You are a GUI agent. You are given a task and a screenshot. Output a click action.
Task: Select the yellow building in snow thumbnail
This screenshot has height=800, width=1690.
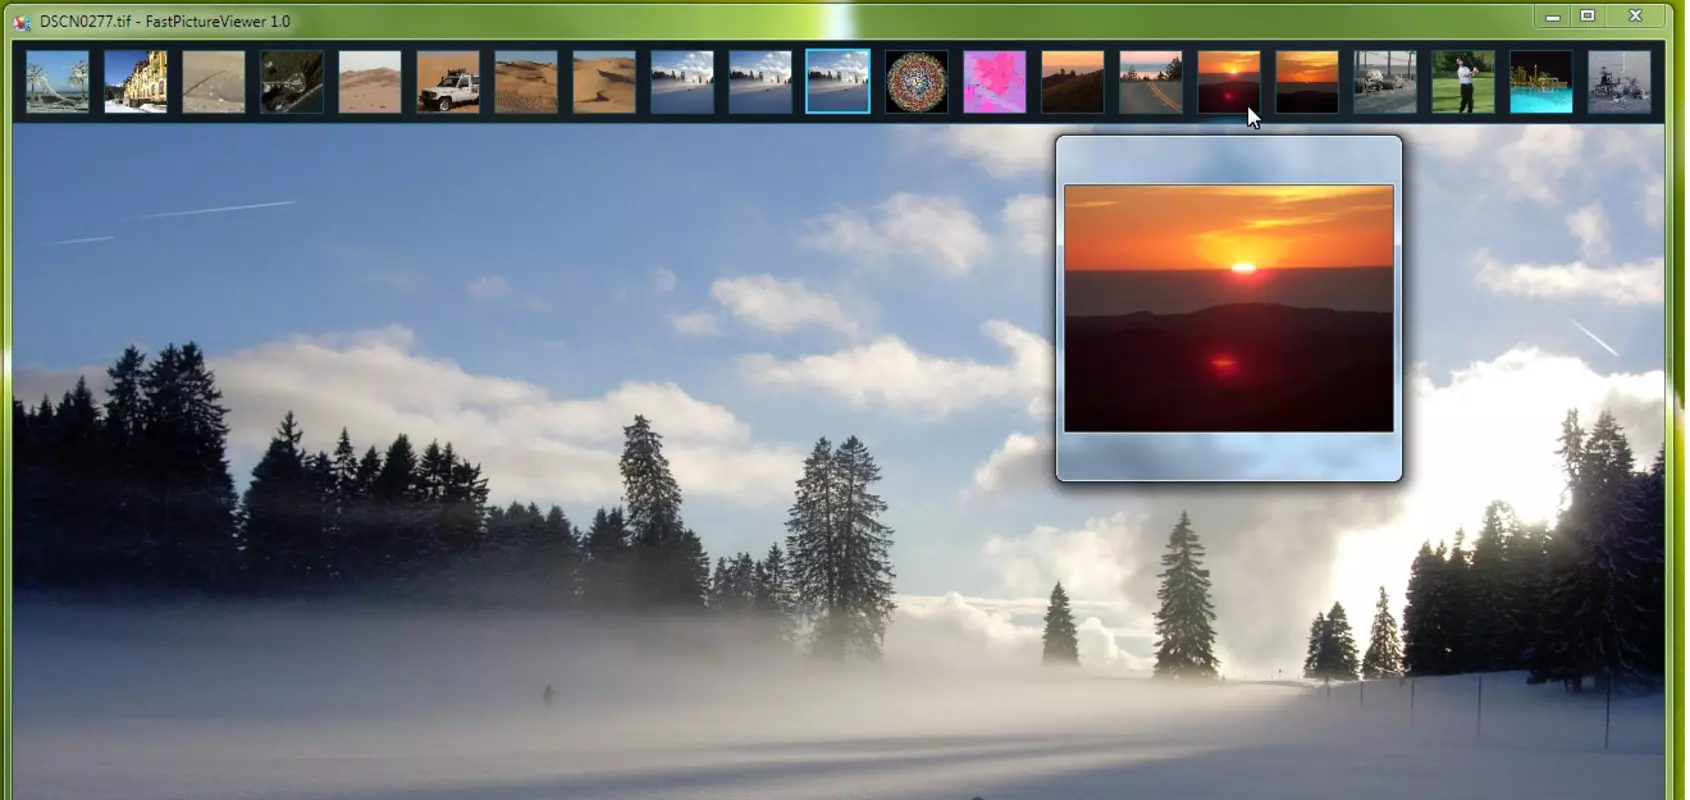(136, 82)
